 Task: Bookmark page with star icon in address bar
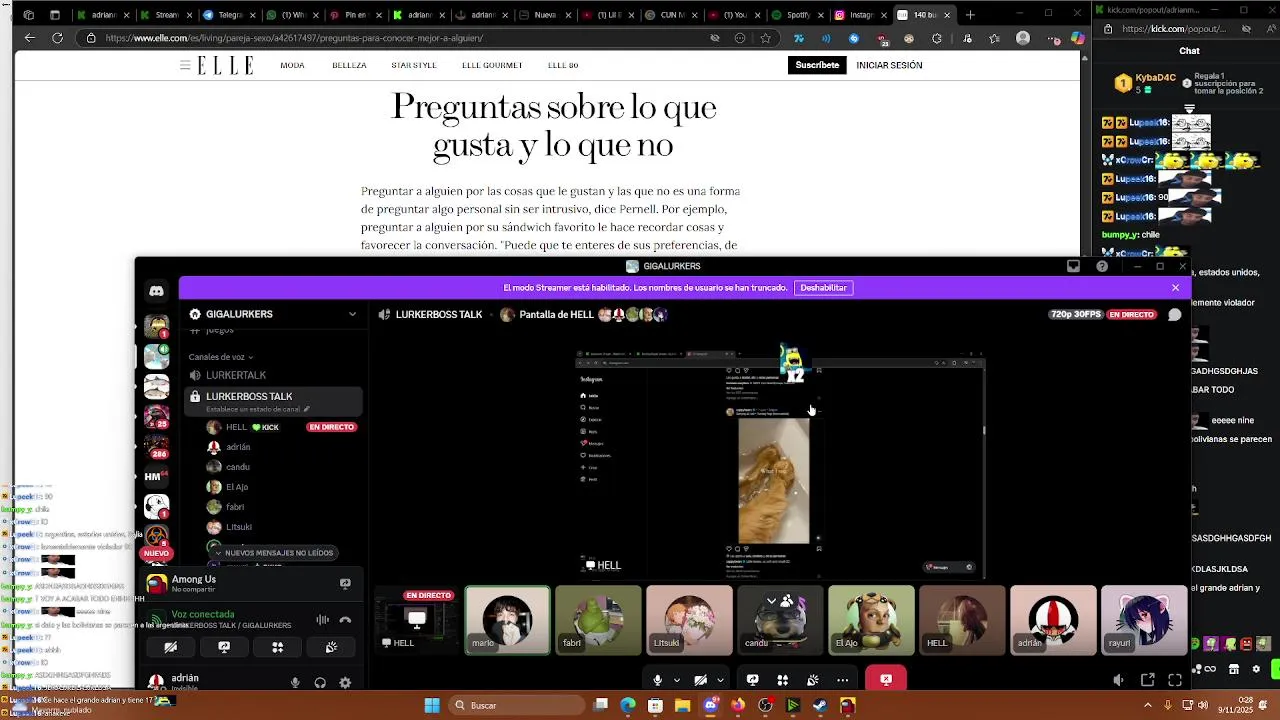(765, 38)
